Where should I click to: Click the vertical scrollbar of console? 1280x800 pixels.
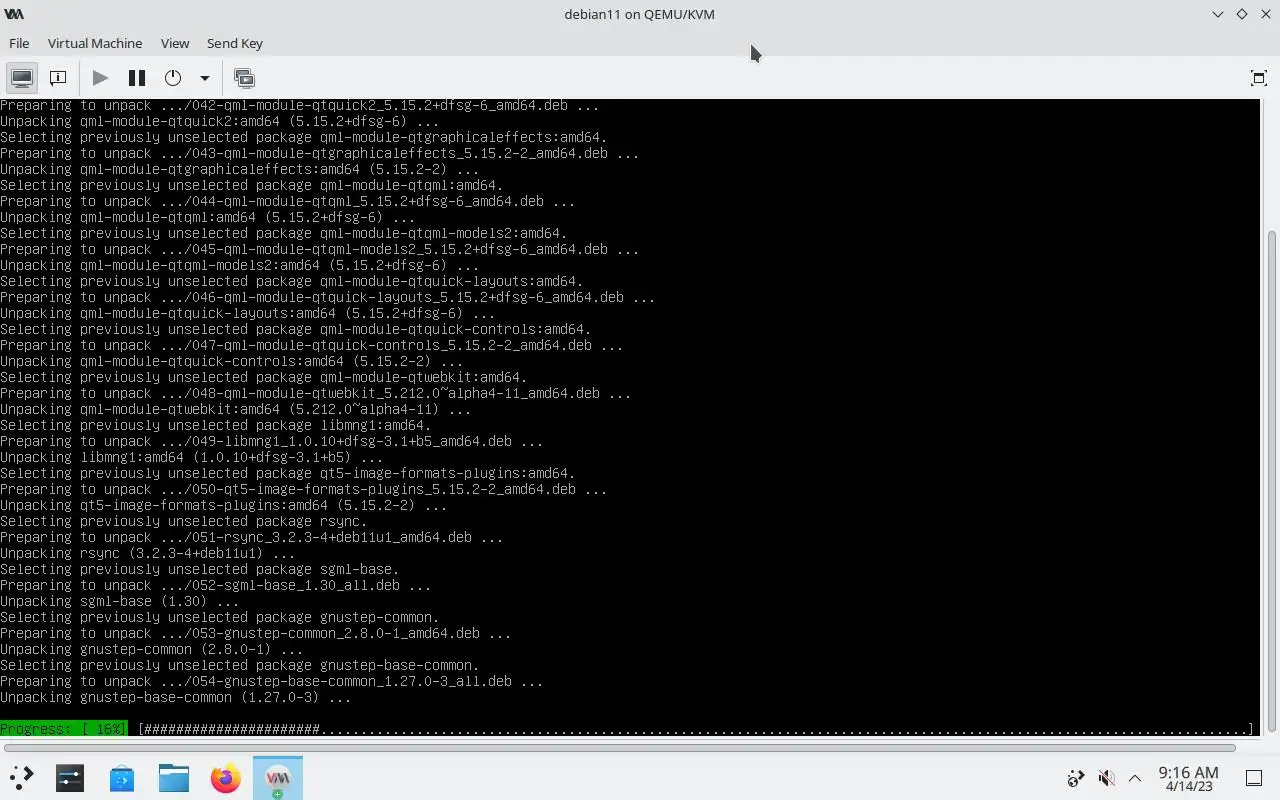tap(1272, 480)
